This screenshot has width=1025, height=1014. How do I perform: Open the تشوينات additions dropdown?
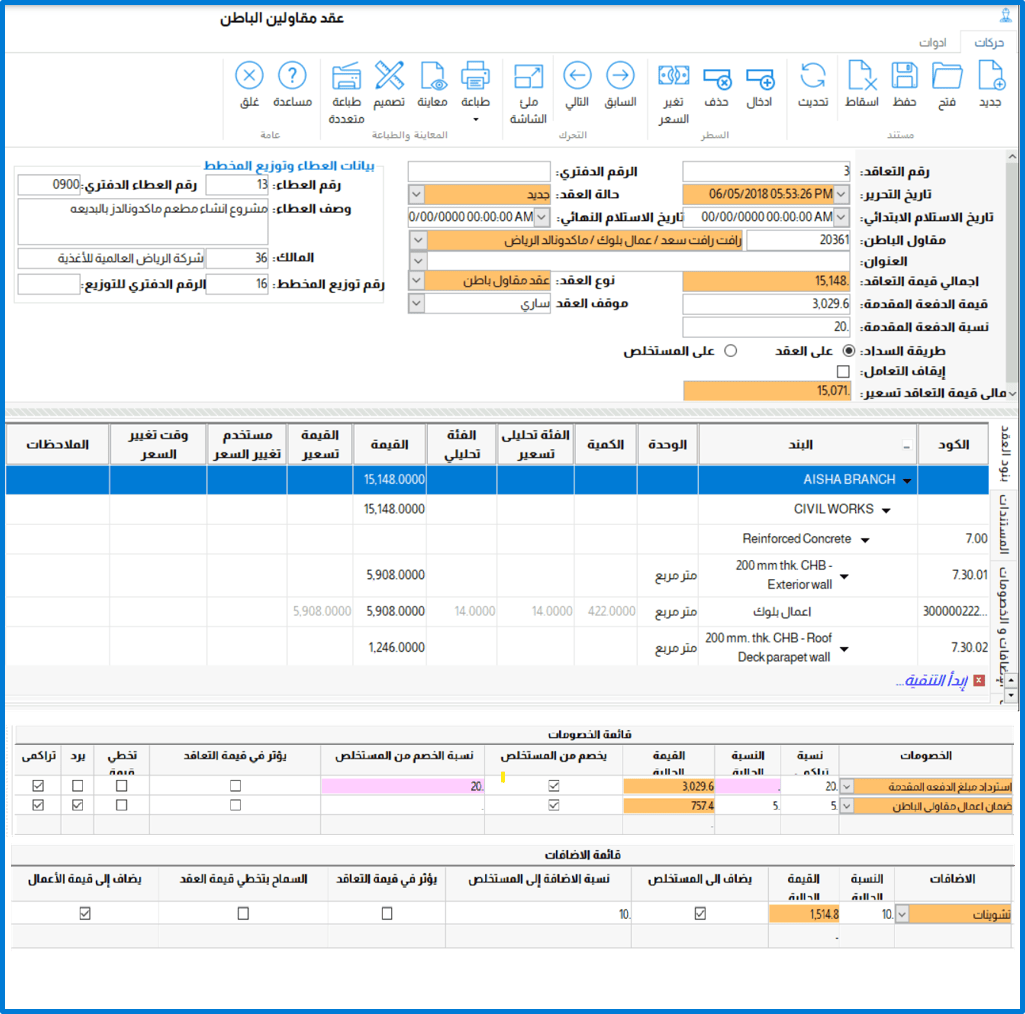[902, 914]
